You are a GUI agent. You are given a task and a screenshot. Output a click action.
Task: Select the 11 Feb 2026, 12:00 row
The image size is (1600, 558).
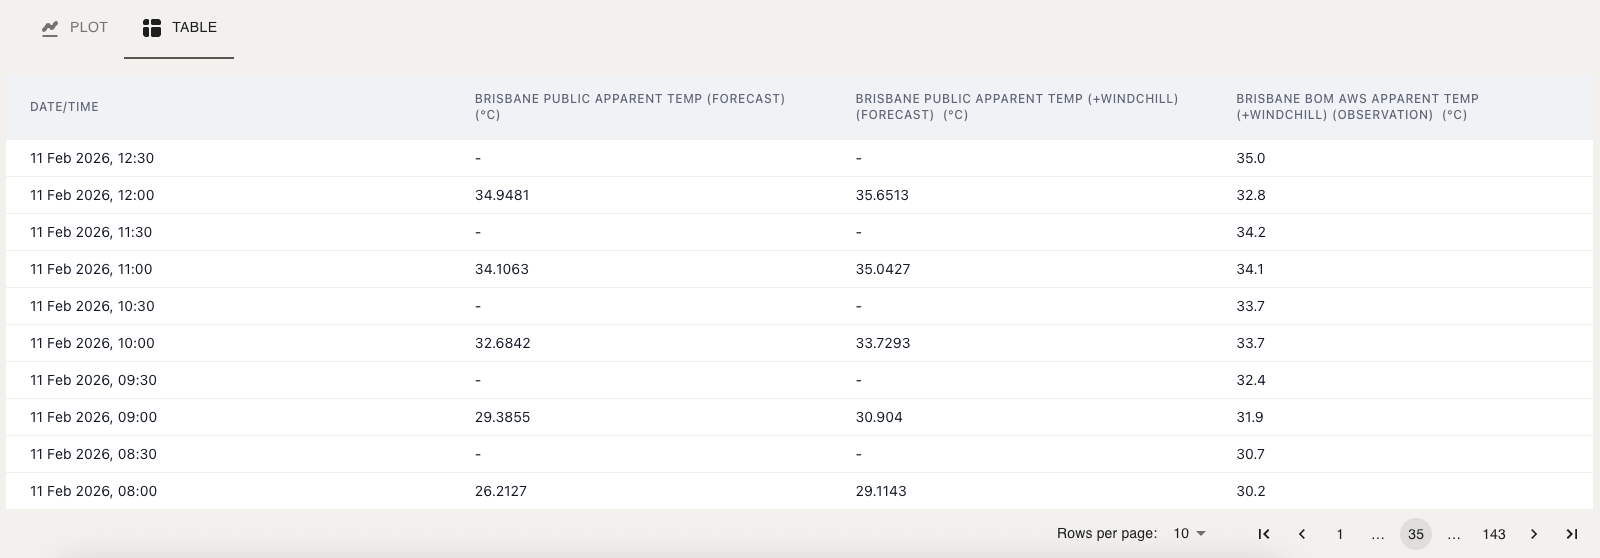pyautogui.click(x=92, y=195)
